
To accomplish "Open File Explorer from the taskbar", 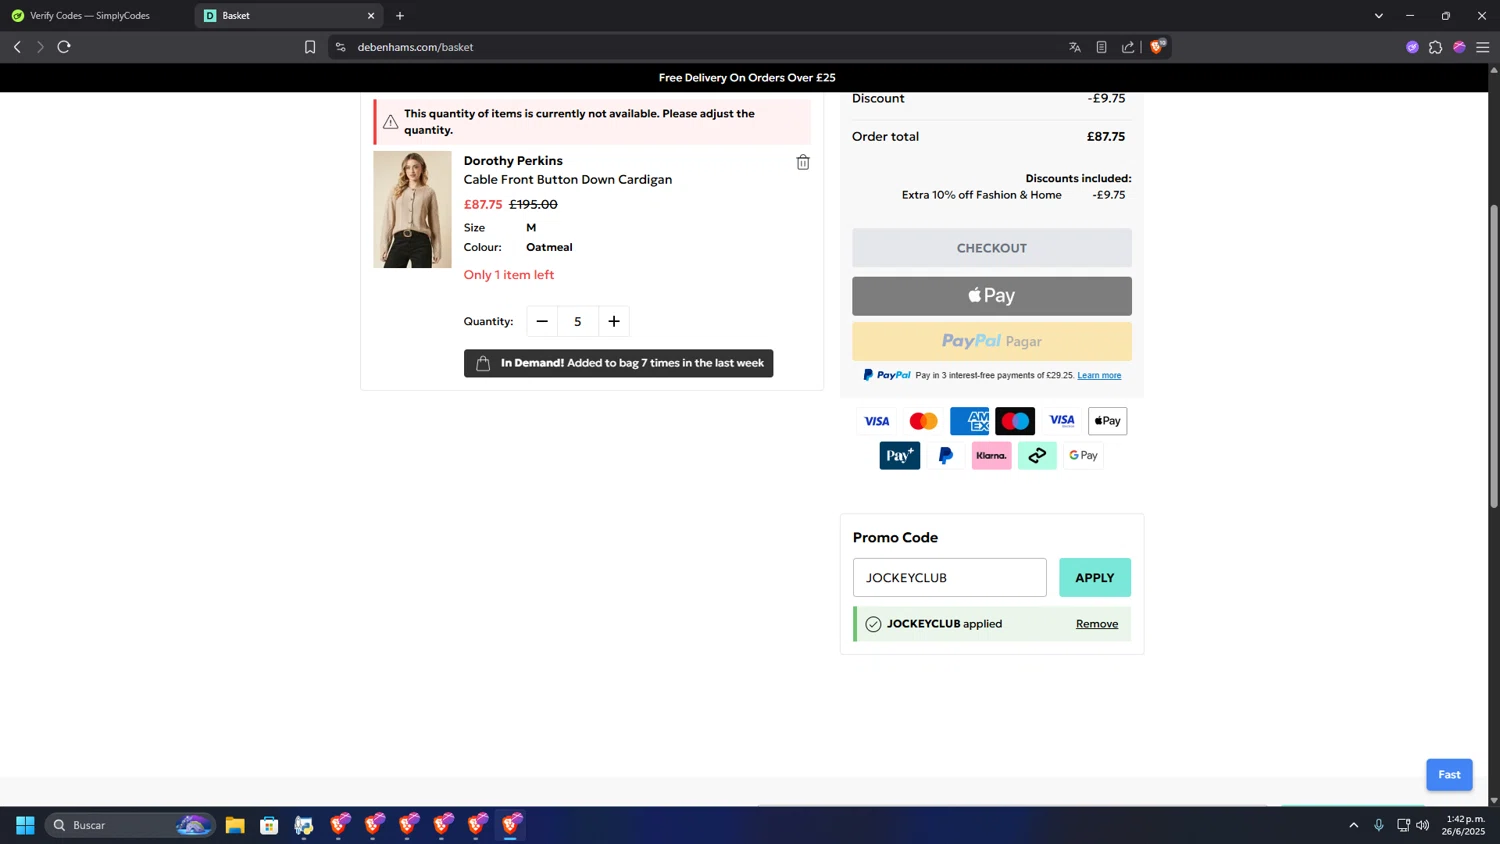I will pos(235,825).
